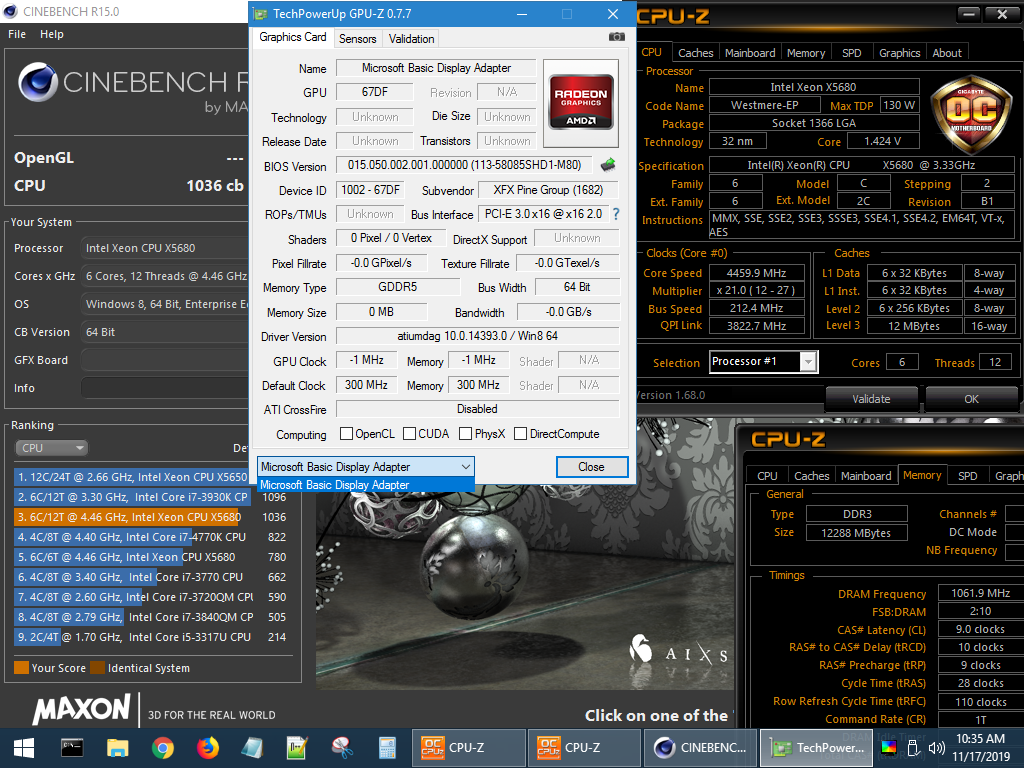1024x768 pixels.
Task: Open the Memory tab in upper CPU-Z
Action: tap(806, 53)
